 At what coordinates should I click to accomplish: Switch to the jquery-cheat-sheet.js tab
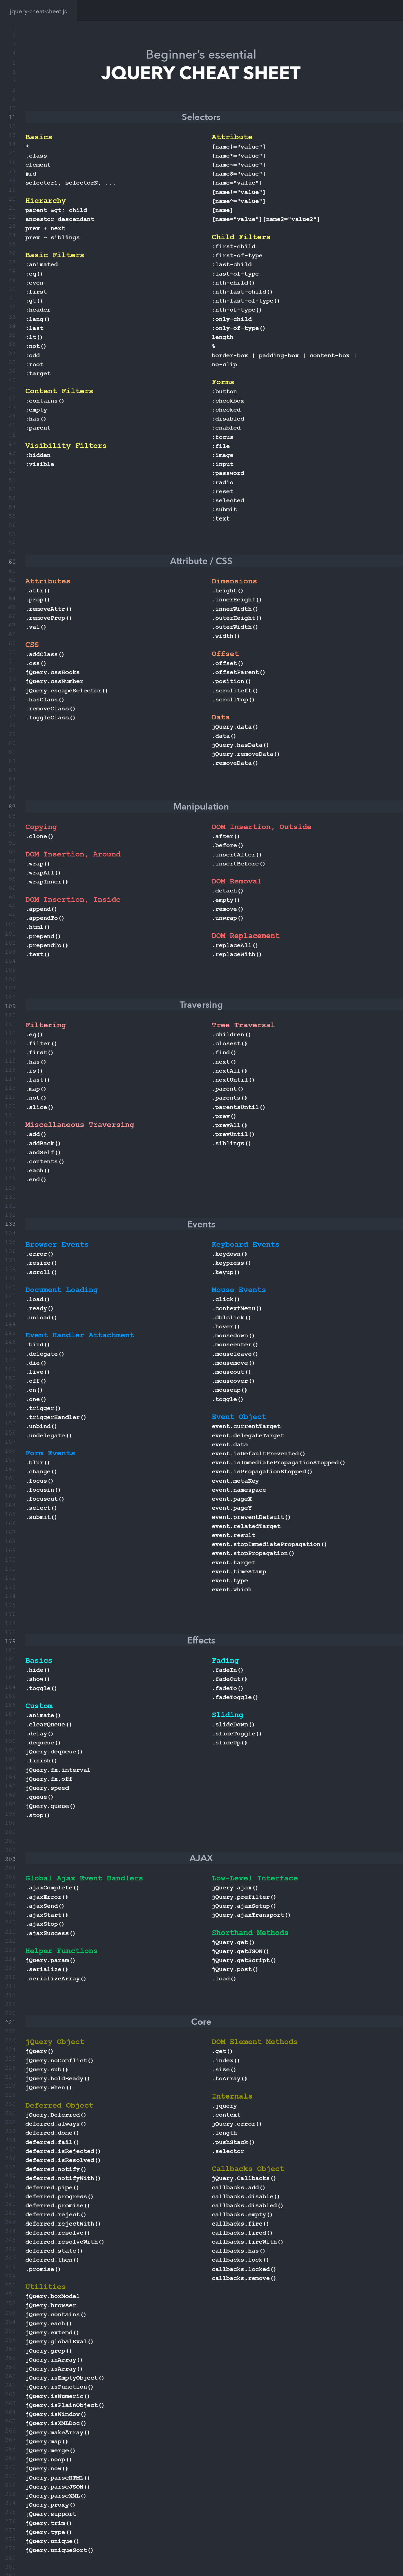click(38, 11)
